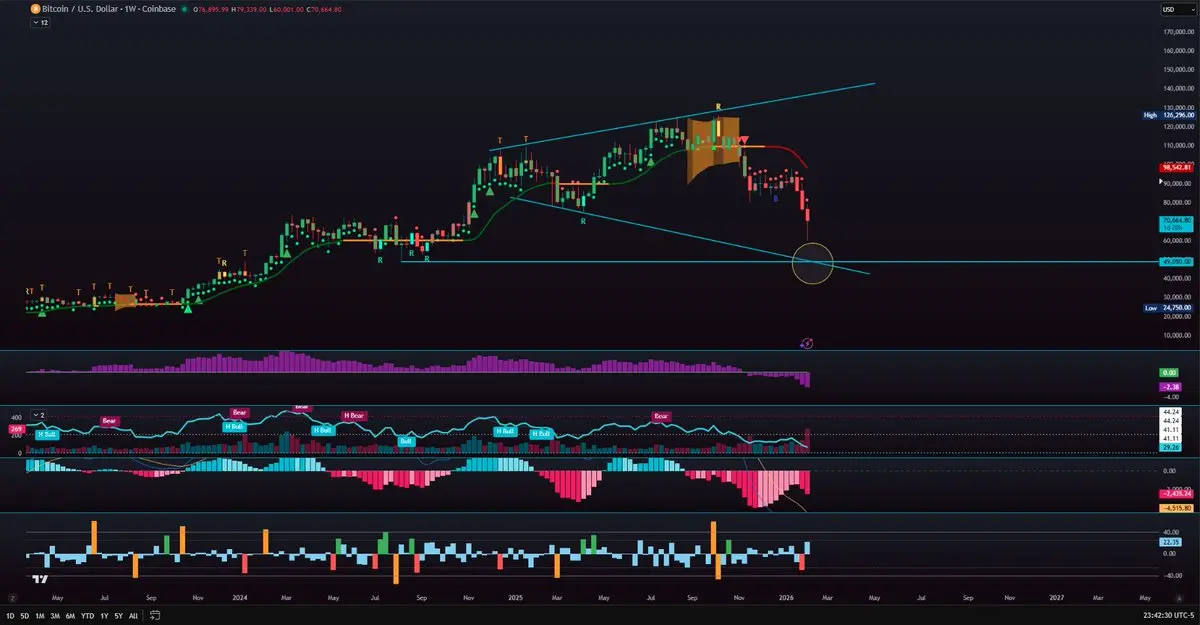1200x625 pixels.
Task: Click the clock timezone 23:42:30 UTC-5
Action: coord(1167,617)
